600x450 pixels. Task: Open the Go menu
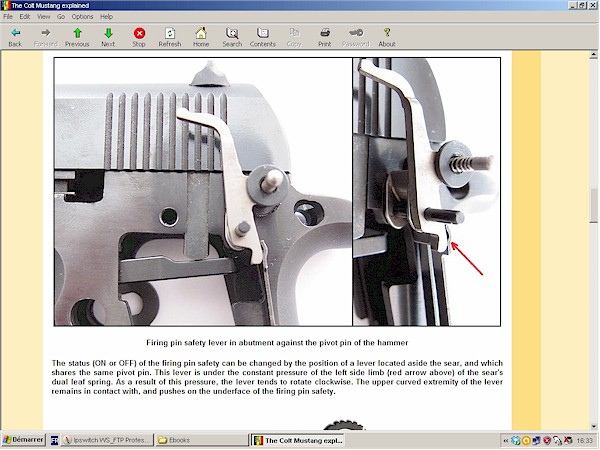[x=61, y=16]
